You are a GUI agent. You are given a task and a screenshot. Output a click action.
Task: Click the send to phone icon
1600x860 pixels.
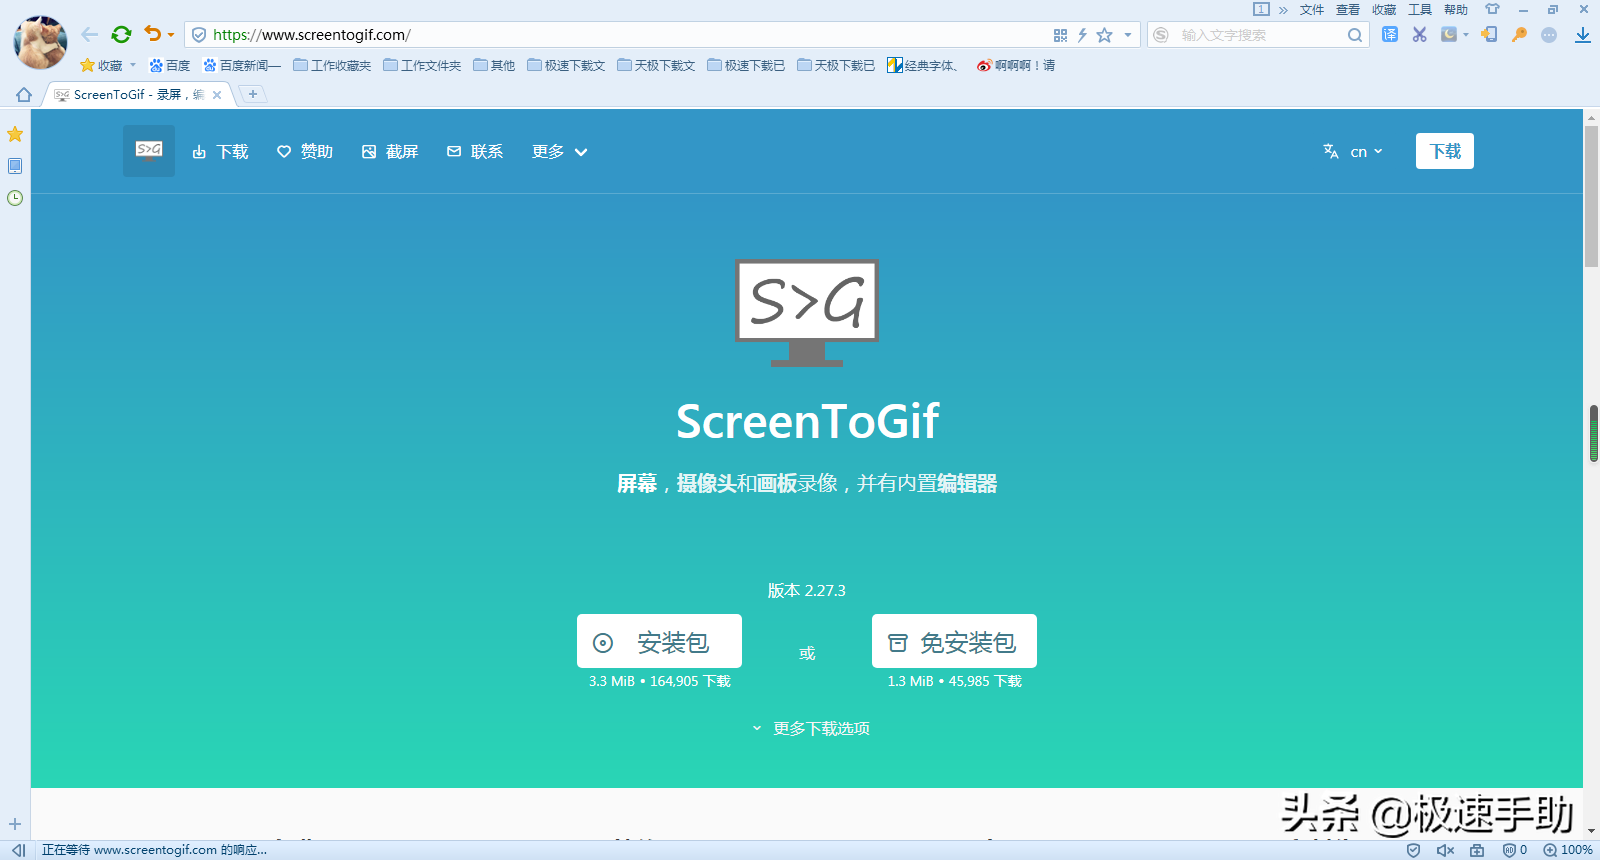[1489, 34]
